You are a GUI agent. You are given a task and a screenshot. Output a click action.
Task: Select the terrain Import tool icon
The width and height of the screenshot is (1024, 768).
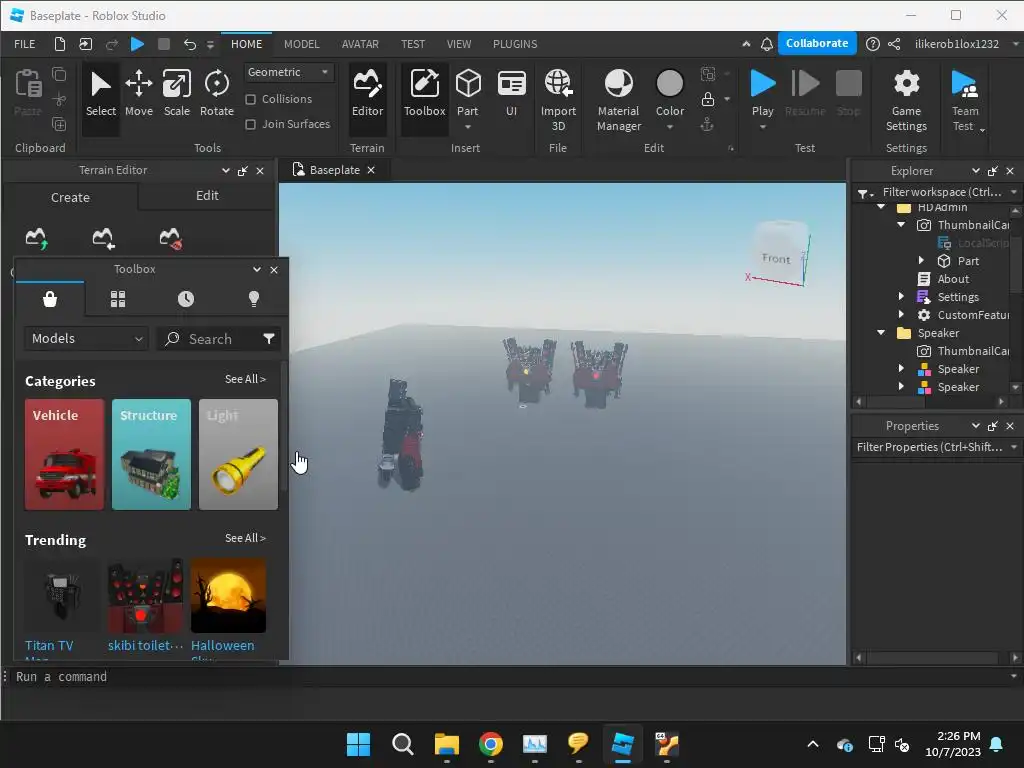coord(103,238)
